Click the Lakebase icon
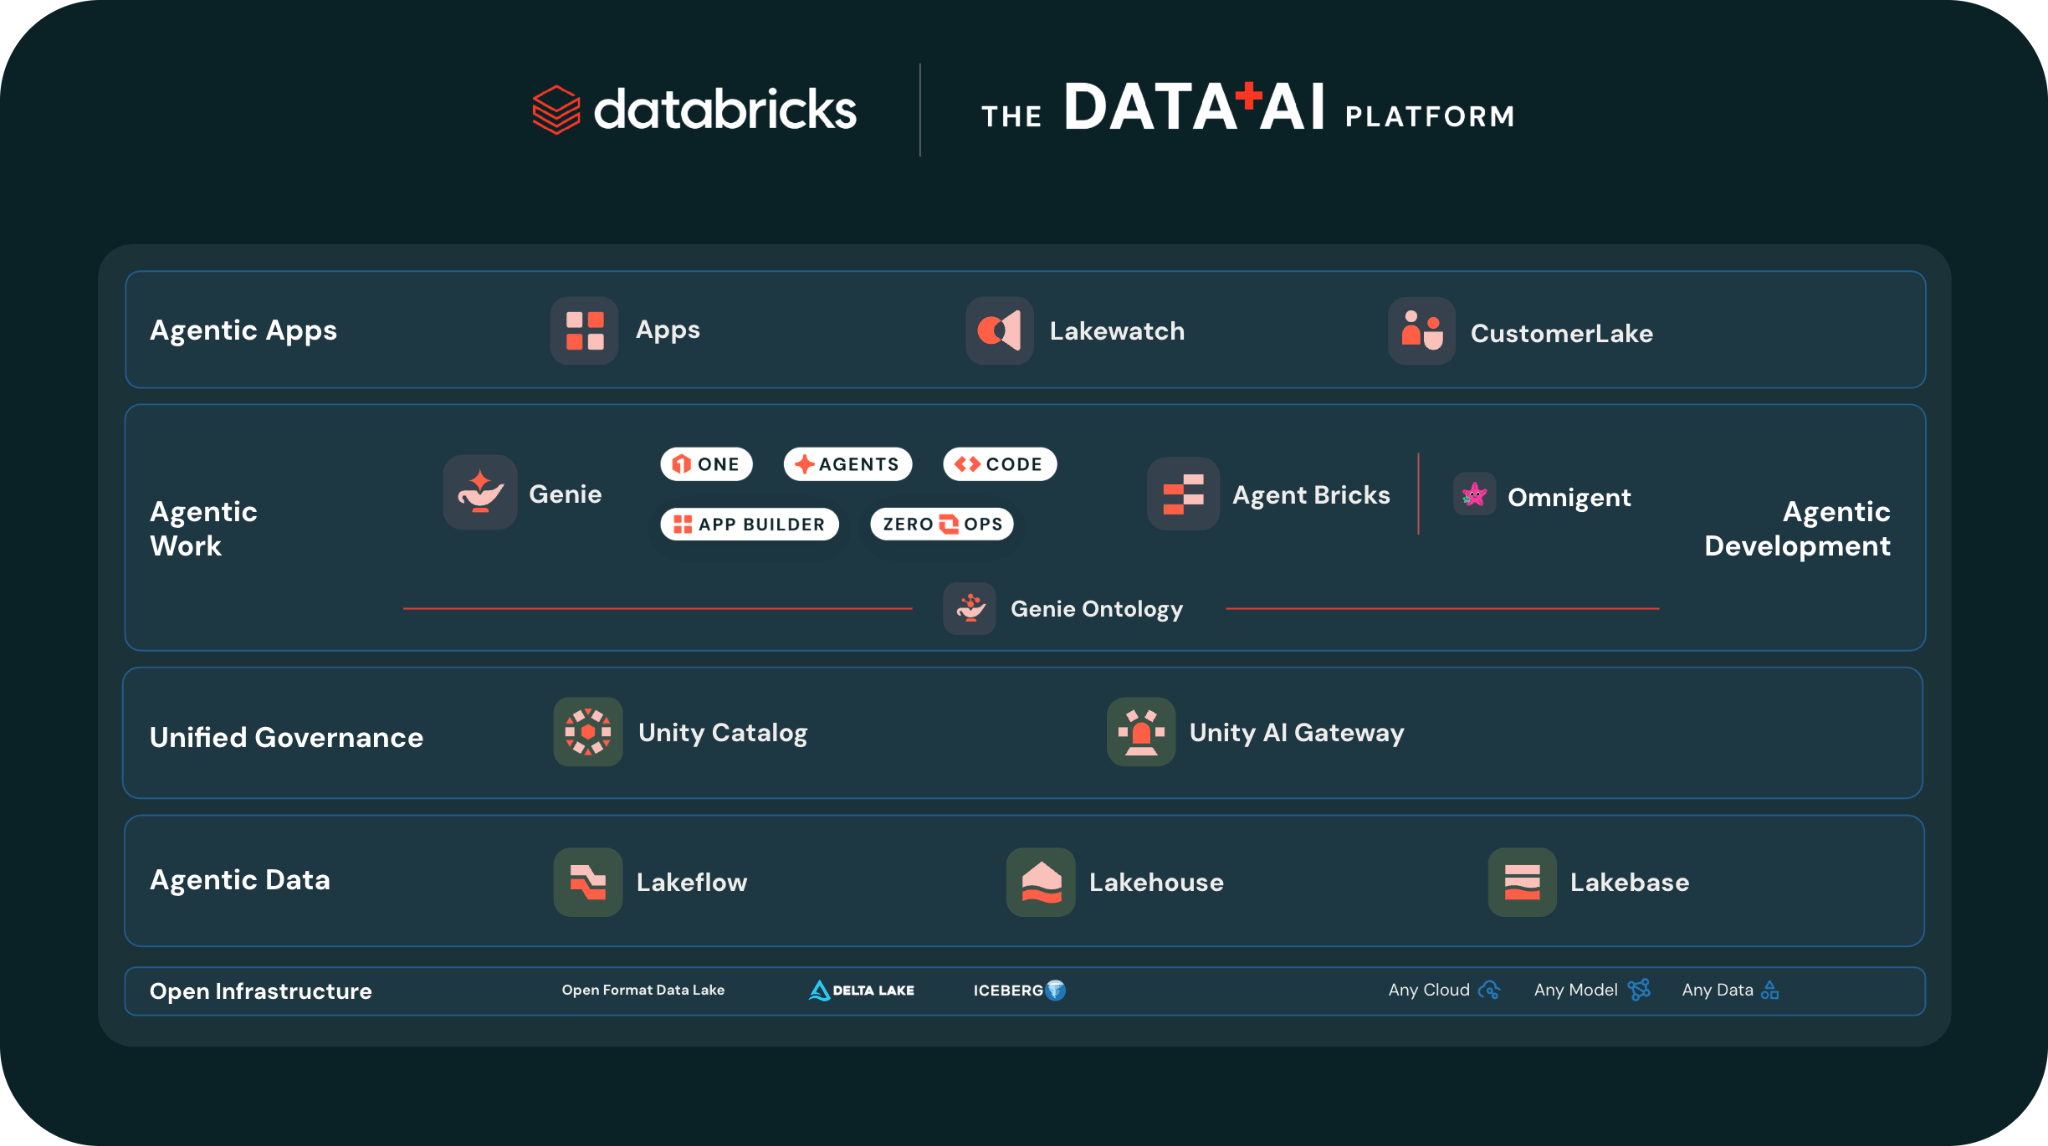2048x1146 pixels. [1522, 882]
